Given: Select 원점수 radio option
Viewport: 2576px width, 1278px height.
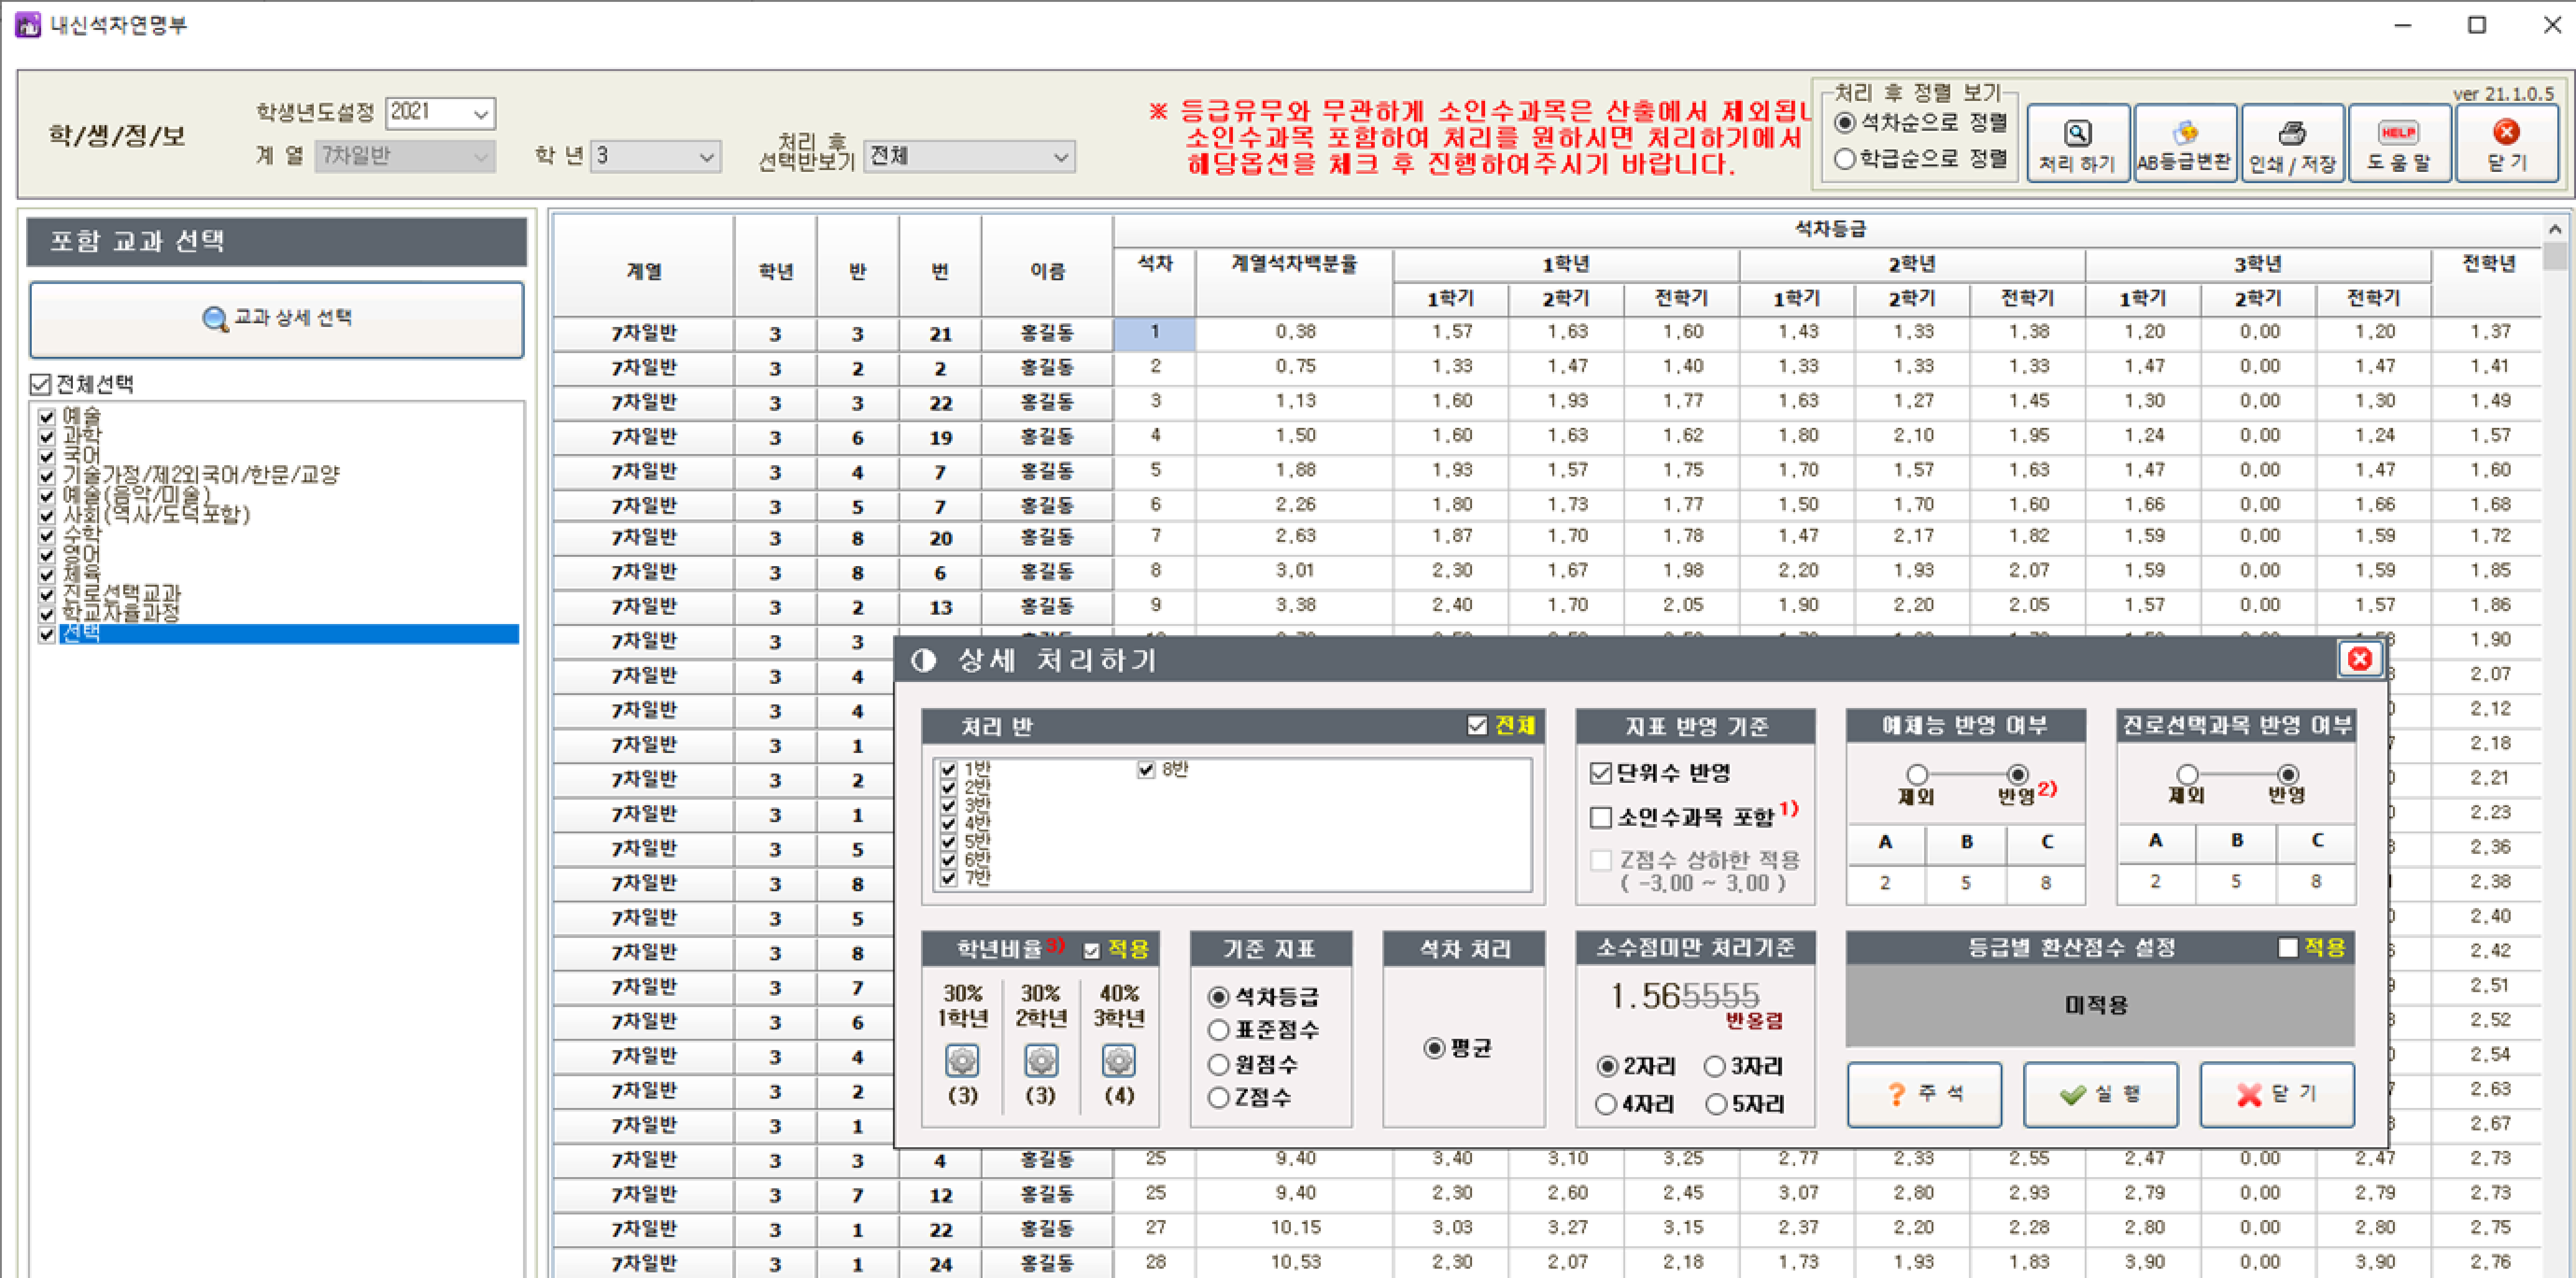Looking at the screenshot, I should tap(1218, 1064).
